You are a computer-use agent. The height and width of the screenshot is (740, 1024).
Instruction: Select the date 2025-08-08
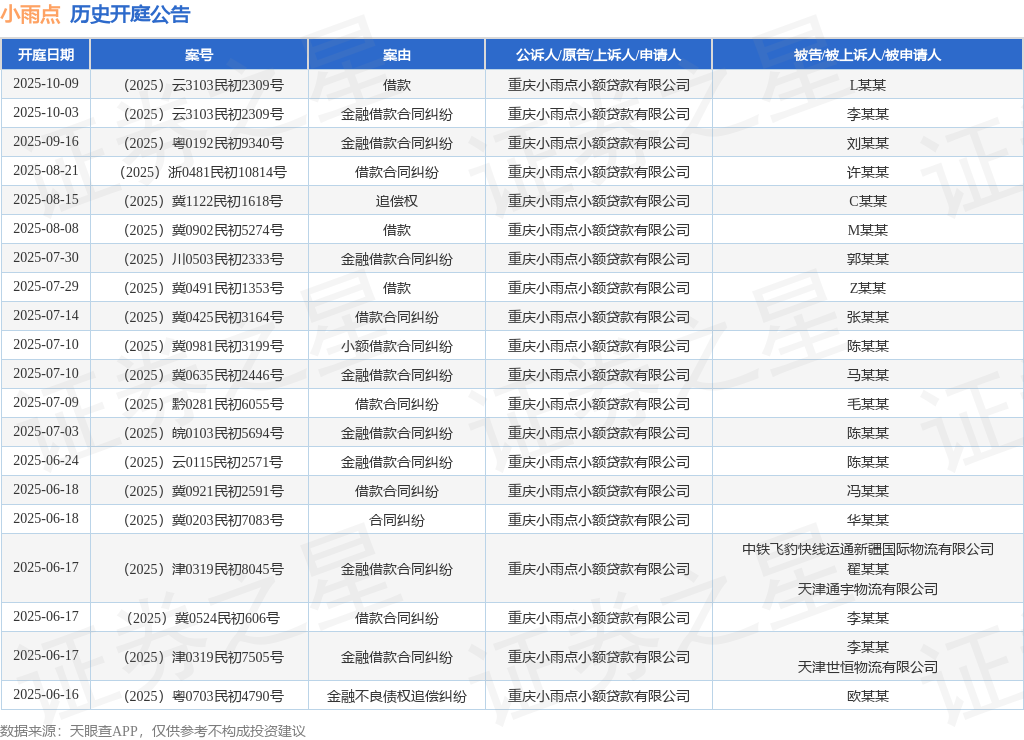pyautogui.click(x=46, y=229)
